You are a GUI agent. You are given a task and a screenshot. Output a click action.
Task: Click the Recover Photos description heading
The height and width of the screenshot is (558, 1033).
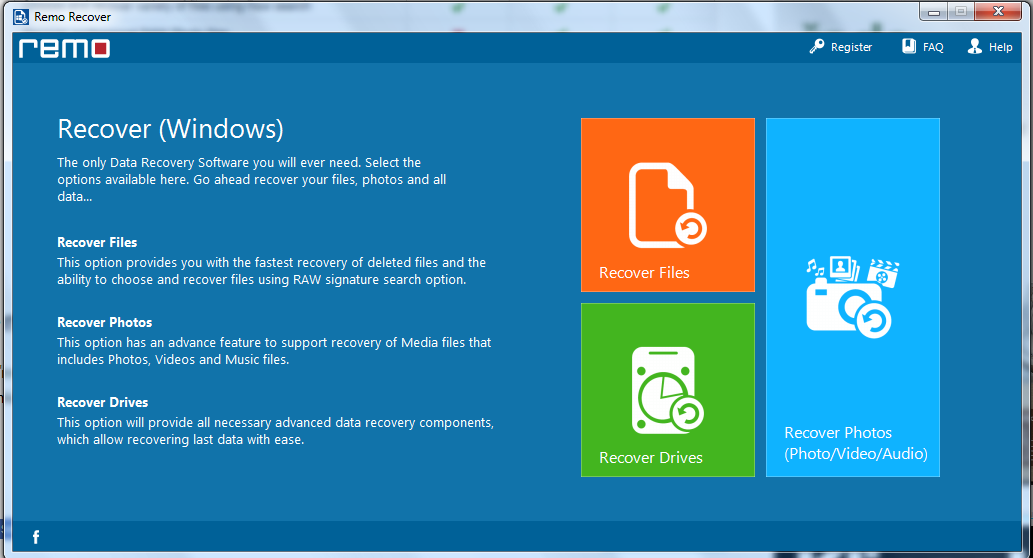[x=104, y=322]
